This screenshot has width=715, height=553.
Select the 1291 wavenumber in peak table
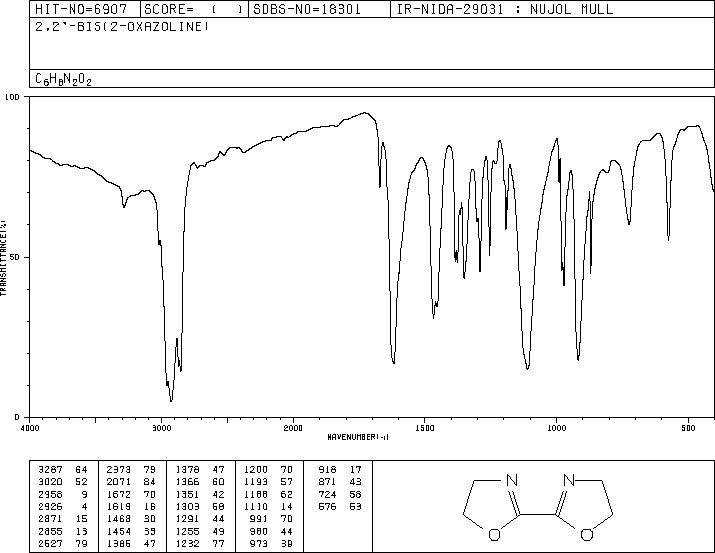(x=187, y=519)
